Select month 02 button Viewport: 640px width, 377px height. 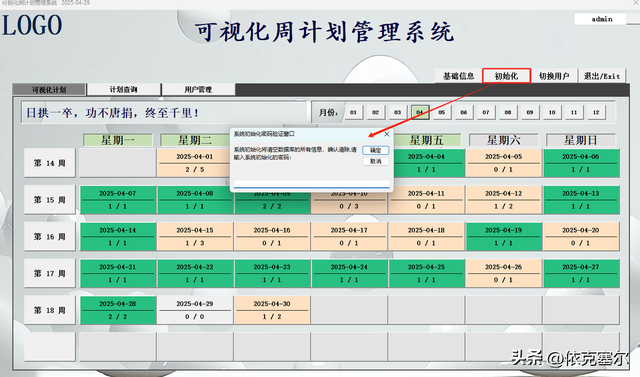[x=376, y=112]
